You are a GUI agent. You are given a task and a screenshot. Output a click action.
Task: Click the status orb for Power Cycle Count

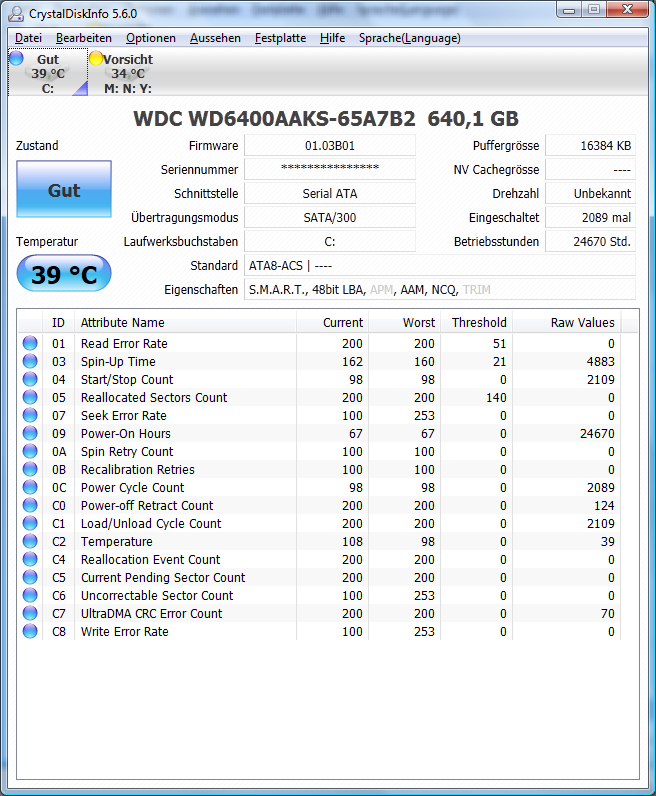30,487
